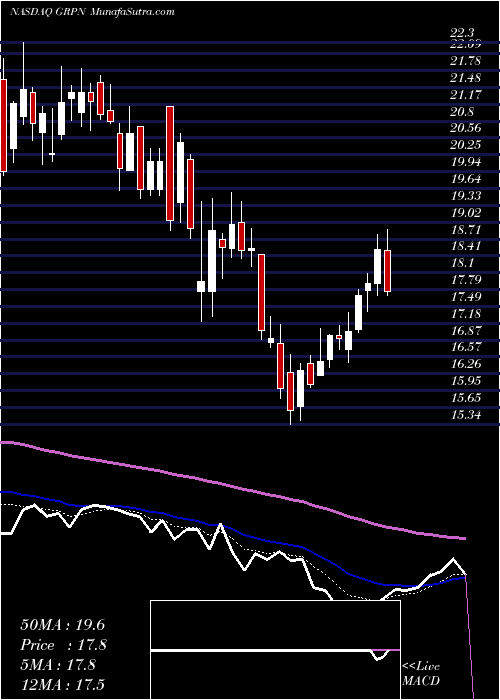Image resolution: width=500 pixels, height=700 pixels.
Task: Click the tall red candle at chart's peak 20.8
Action: point(170,163)
